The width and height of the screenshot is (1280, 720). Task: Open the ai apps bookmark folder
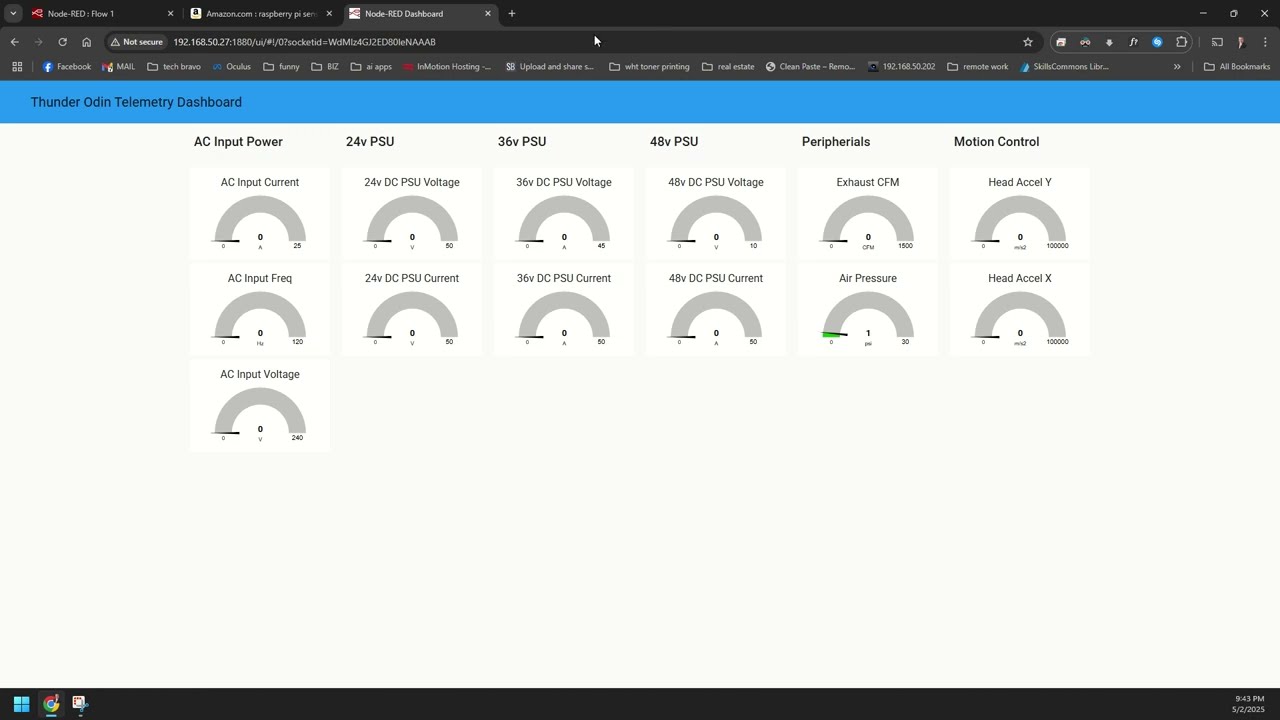coord(370,67)
